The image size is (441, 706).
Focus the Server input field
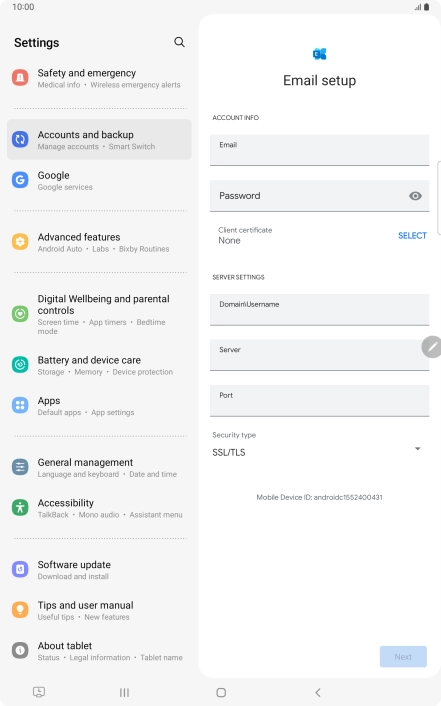point(319,355)
